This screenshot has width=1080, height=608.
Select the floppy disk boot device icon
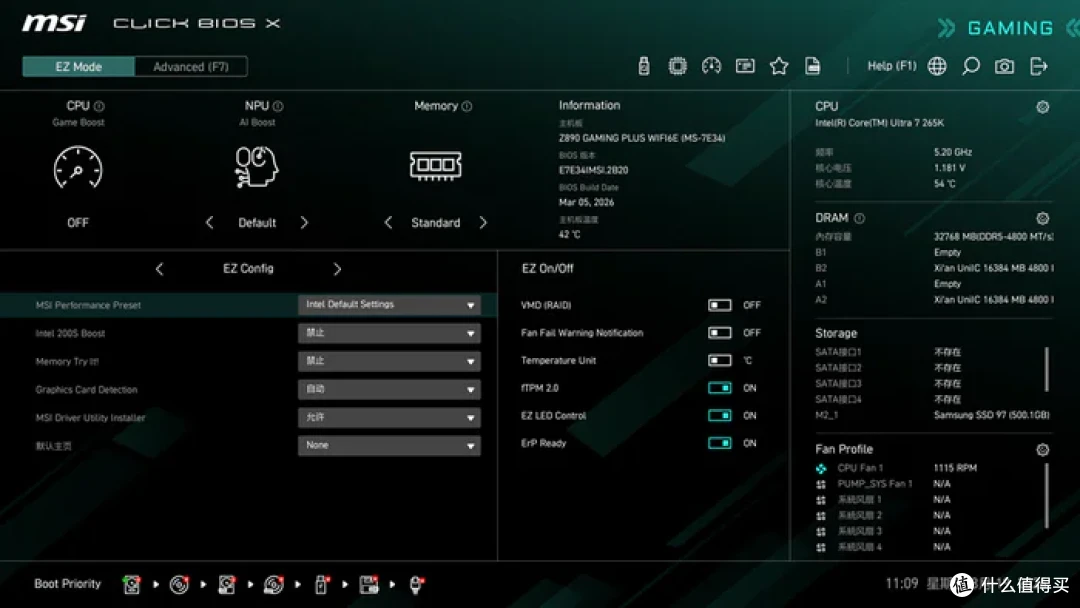(x=368, y=585)
